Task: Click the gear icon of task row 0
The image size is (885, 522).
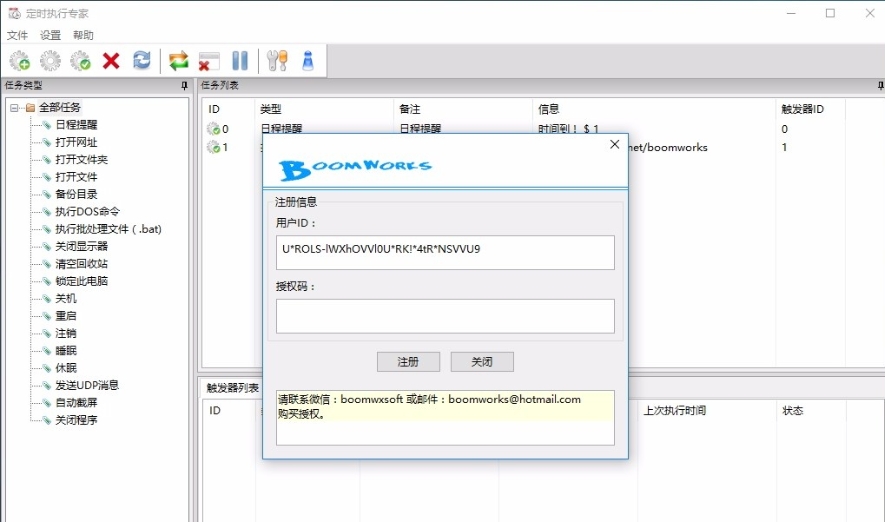Action: [x=213, y=129]
